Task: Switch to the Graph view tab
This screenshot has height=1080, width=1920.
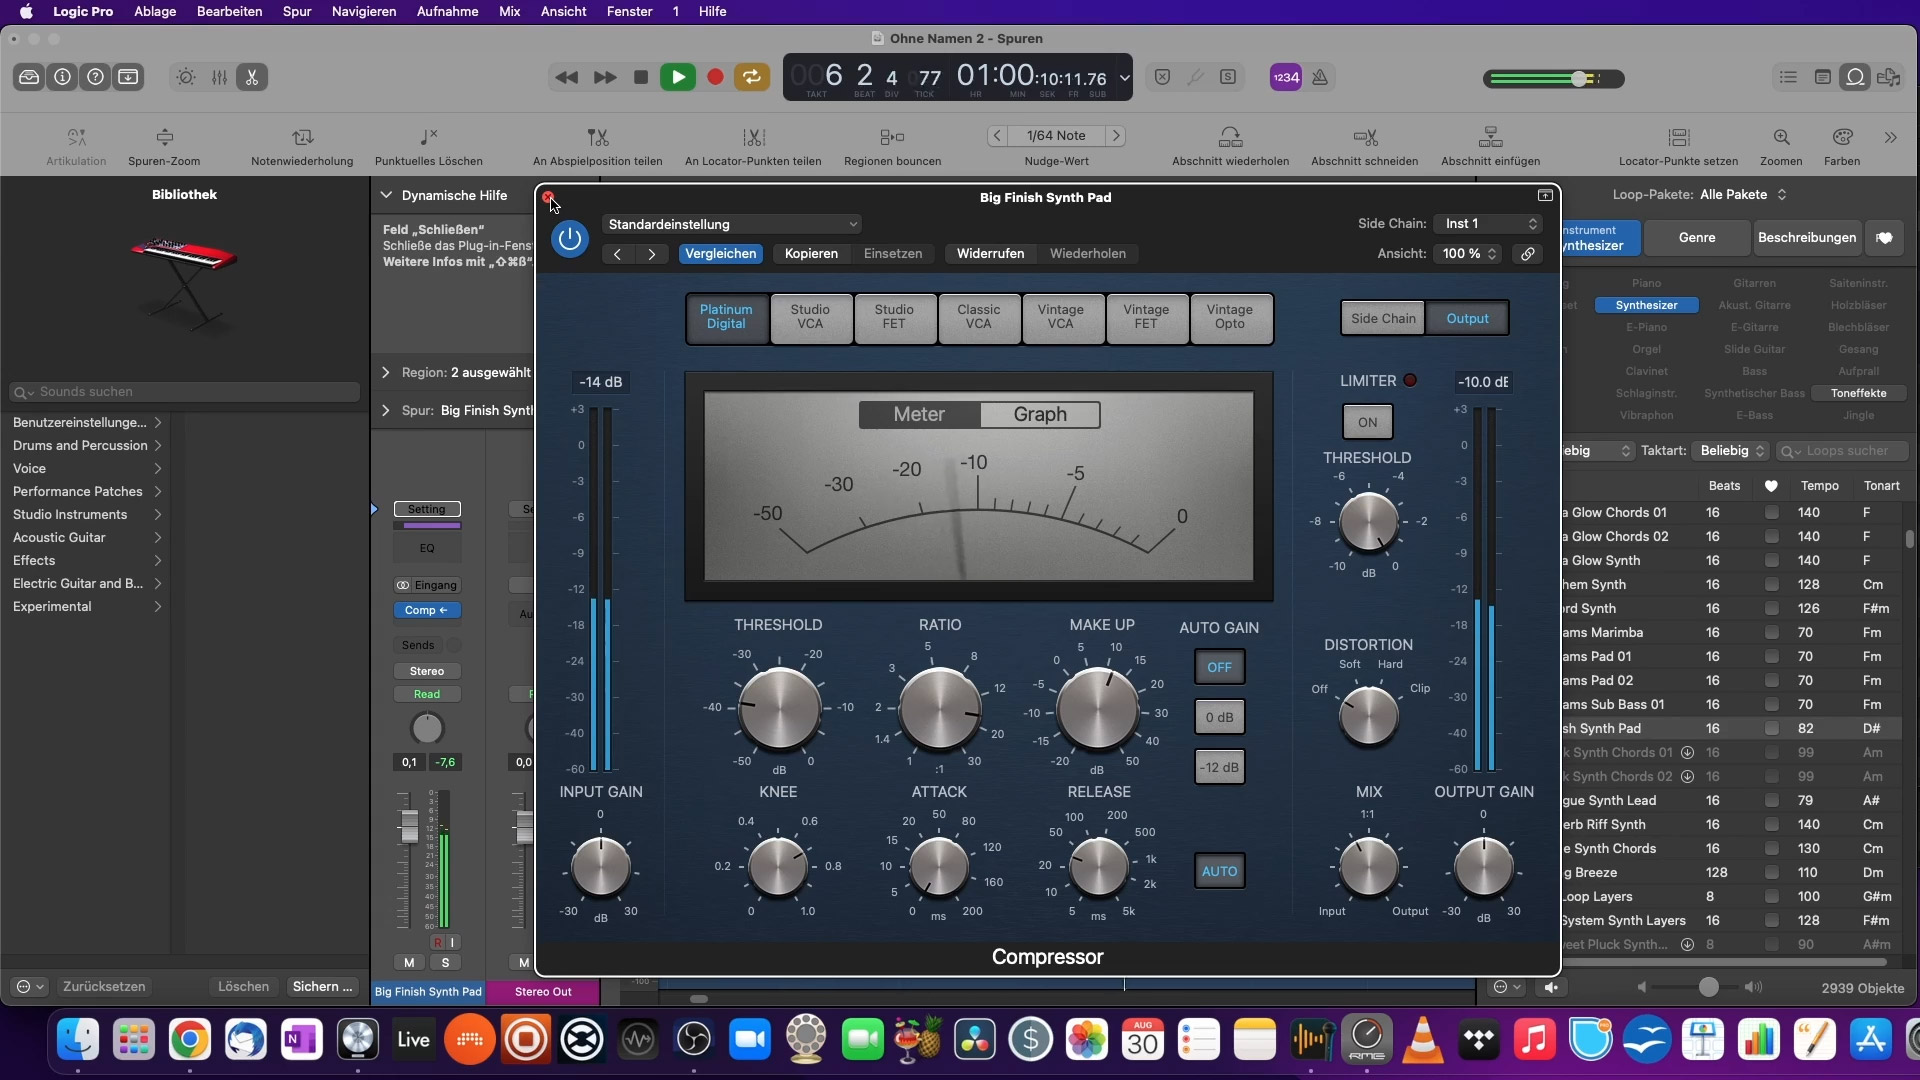Action: coord(1040,414)
